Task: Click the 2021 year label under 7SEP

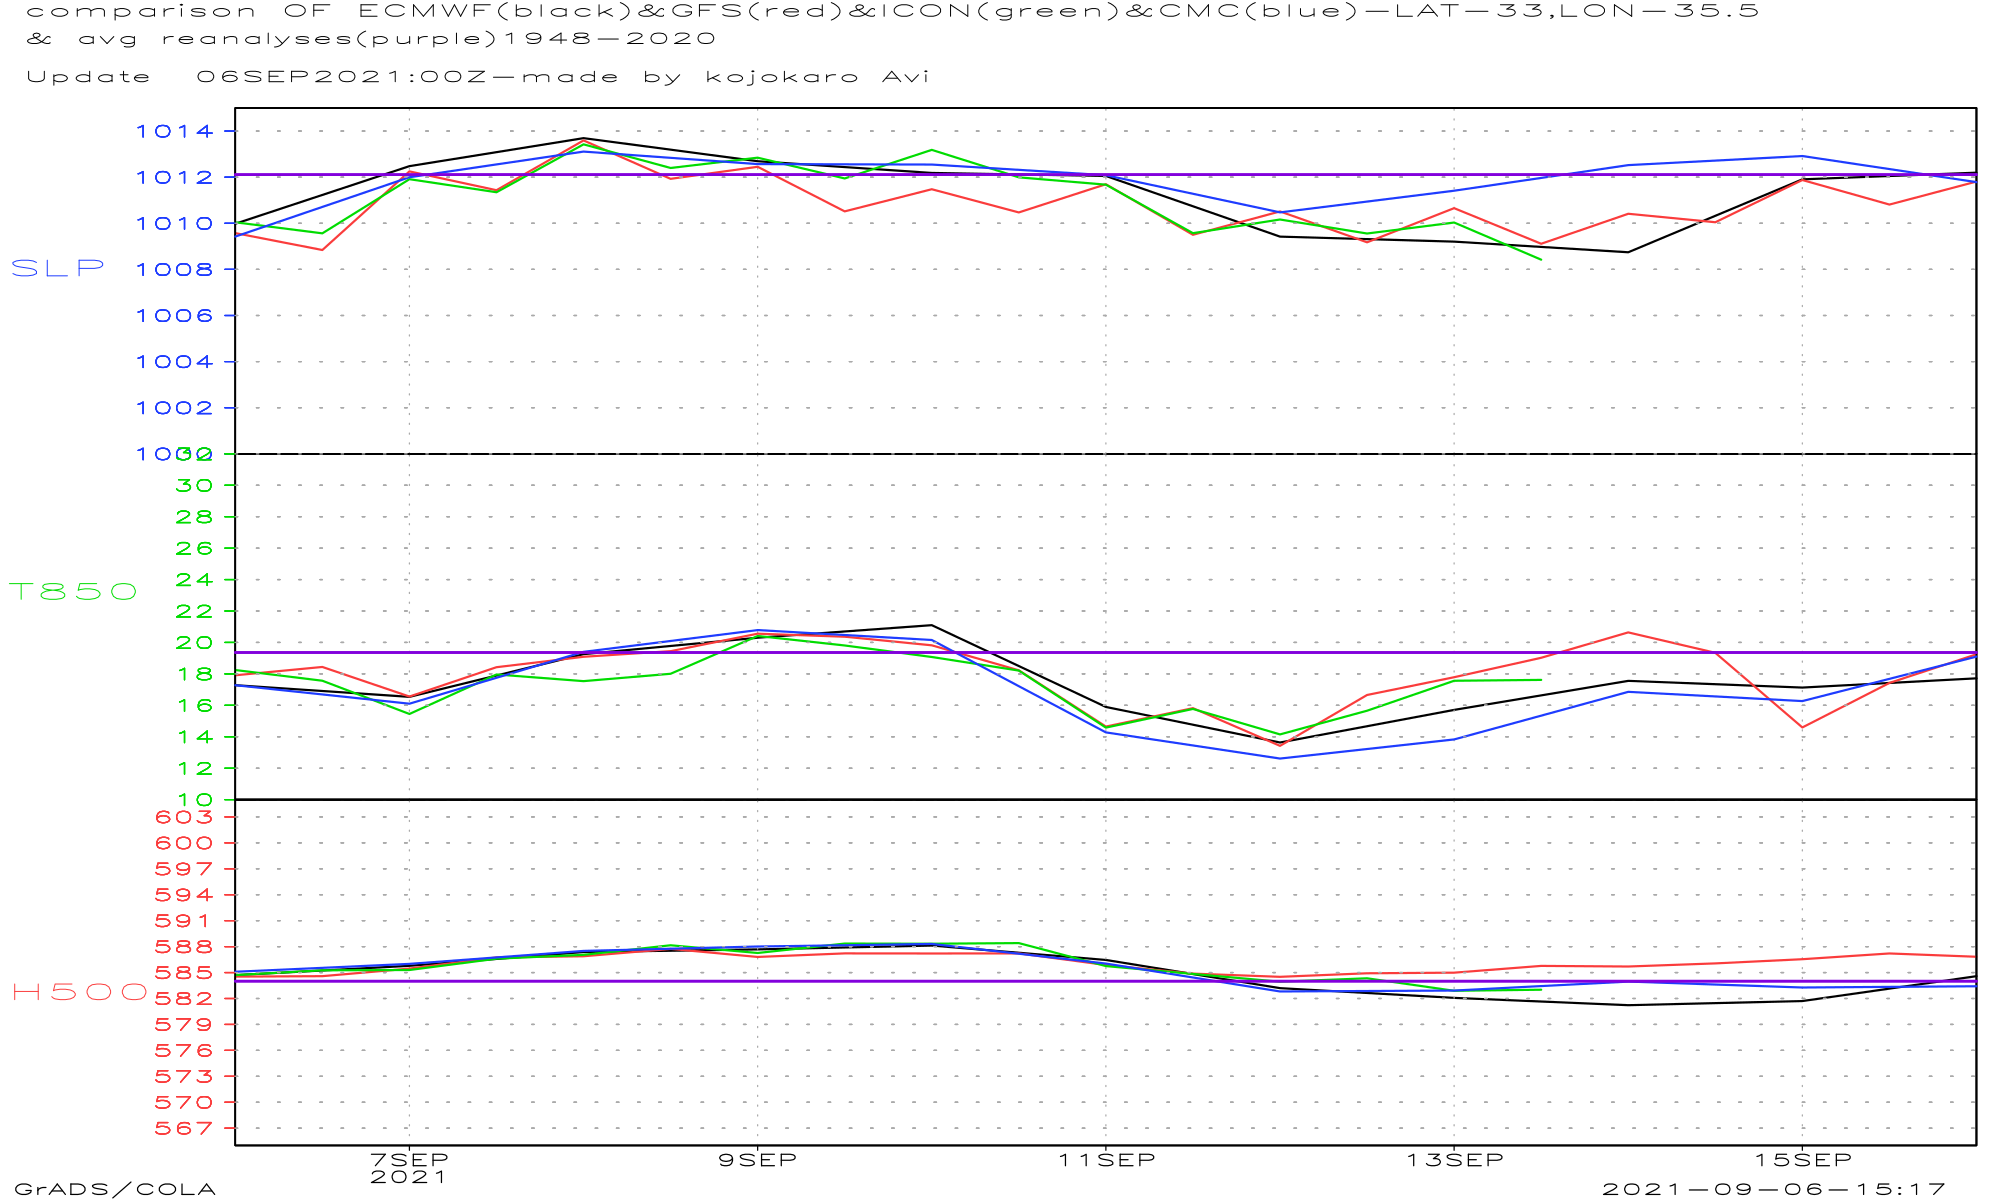Action: coord(409,1177)
